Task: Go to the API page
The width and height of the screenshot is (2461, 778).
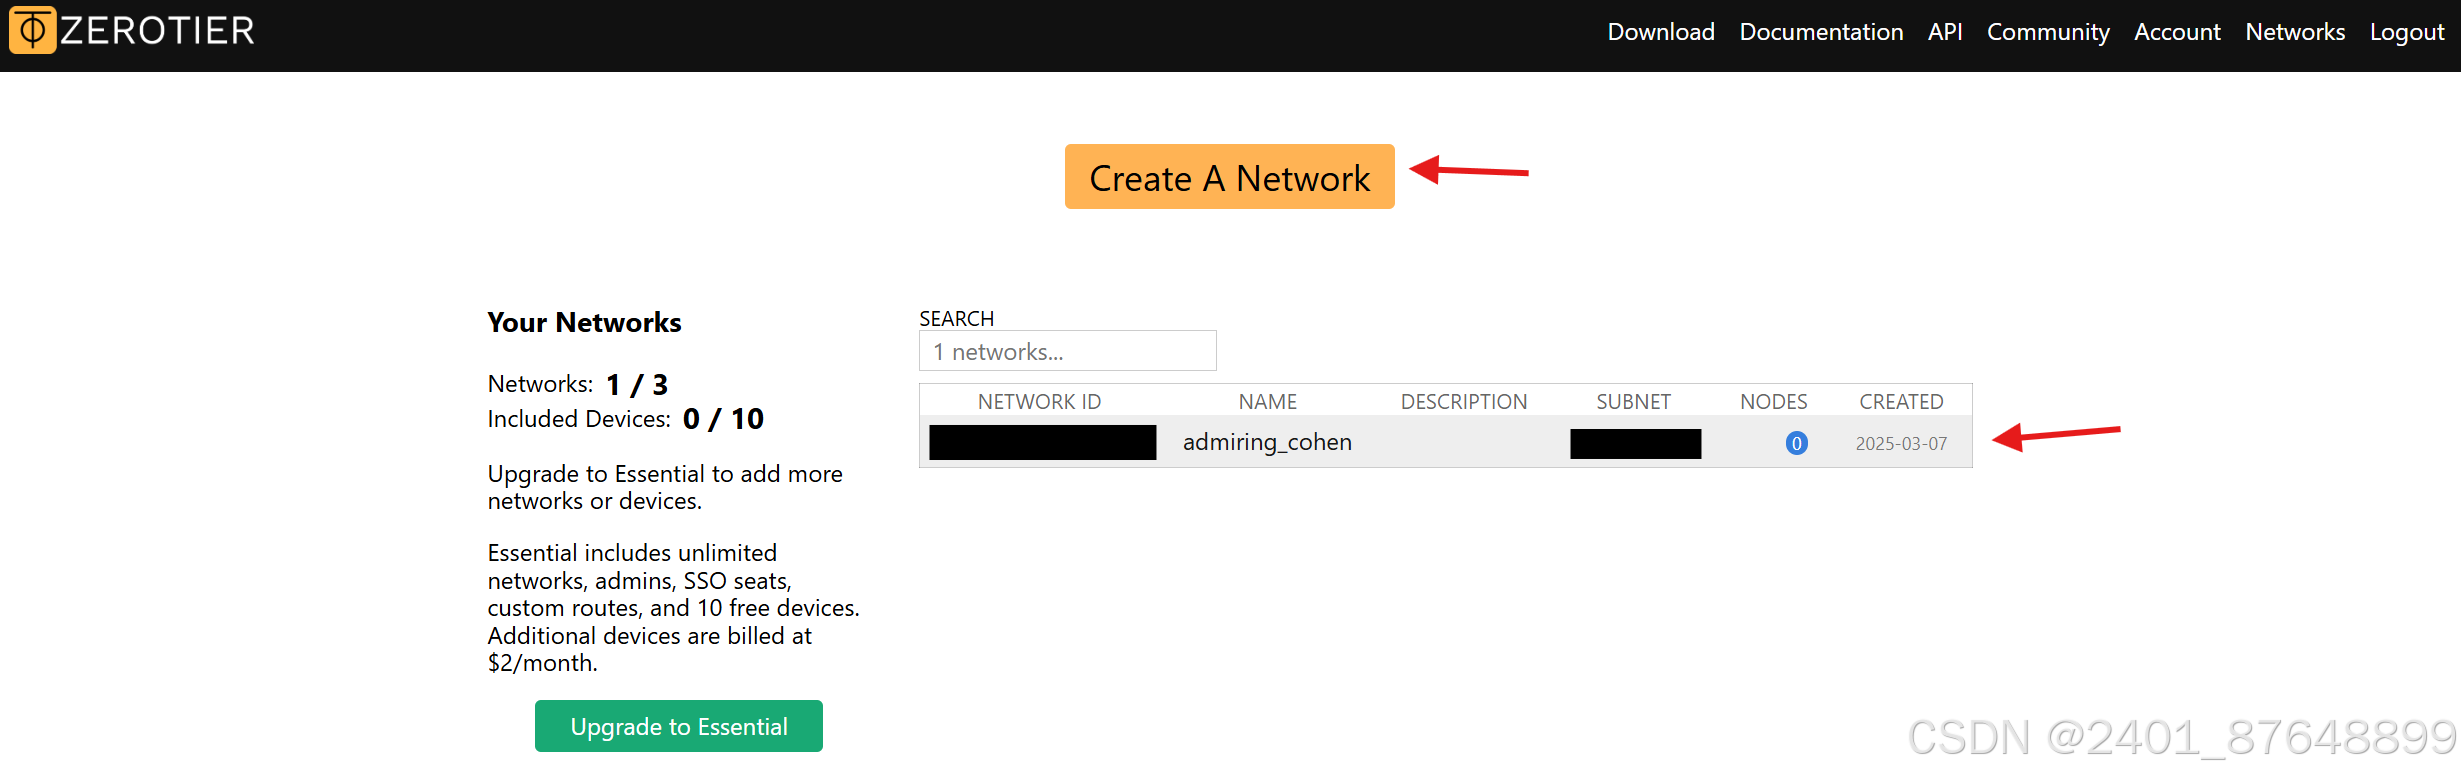Action: click(x=1944, y=32)
